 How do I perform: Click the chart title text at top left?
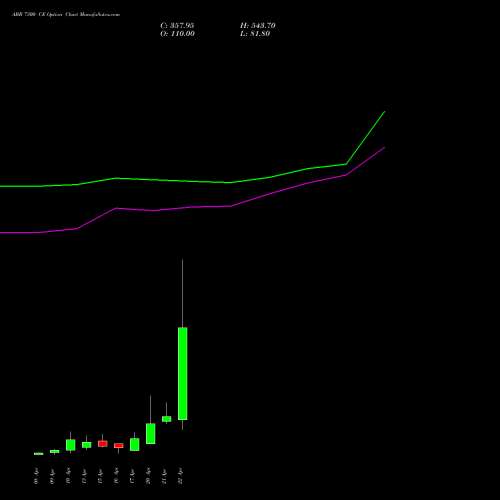tap(66, 15)
